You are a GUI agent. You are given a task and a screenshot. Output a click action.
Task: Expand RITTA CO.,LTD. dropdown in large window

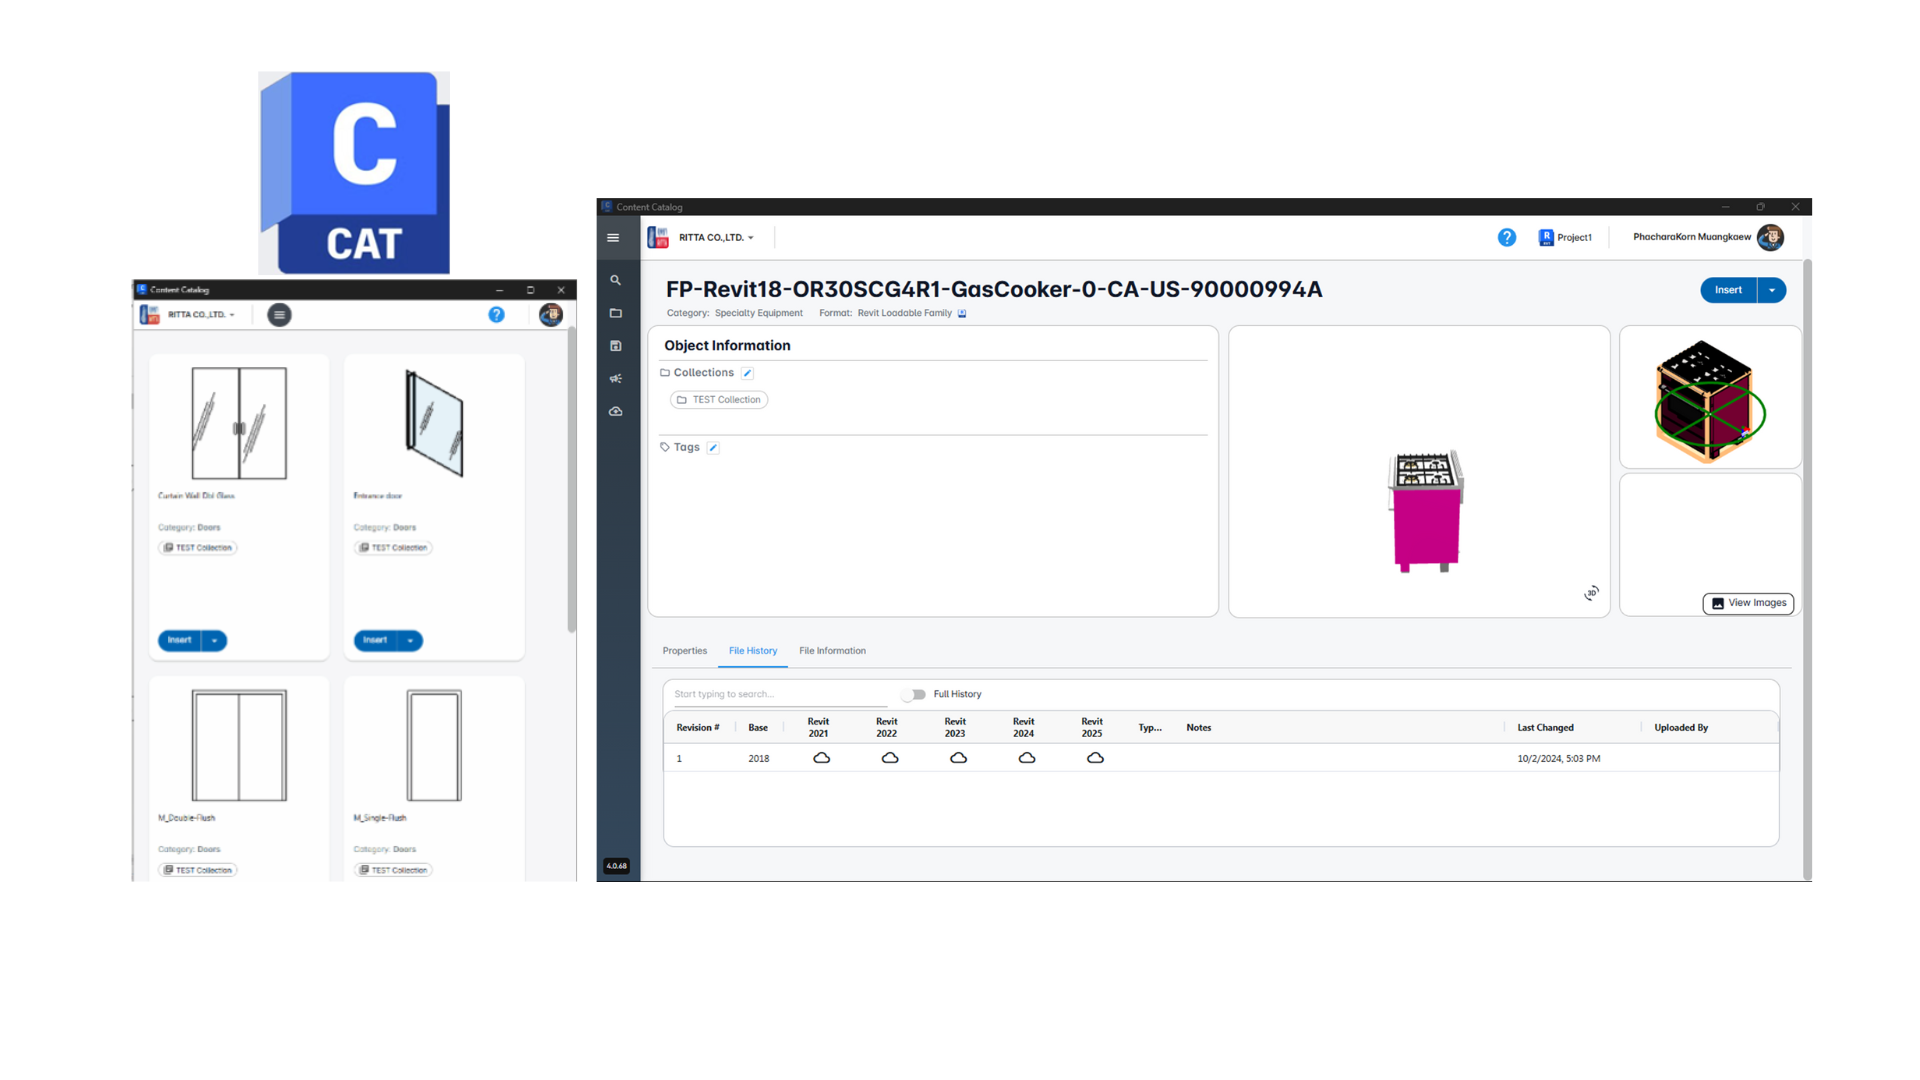click(x=751, y=238)
